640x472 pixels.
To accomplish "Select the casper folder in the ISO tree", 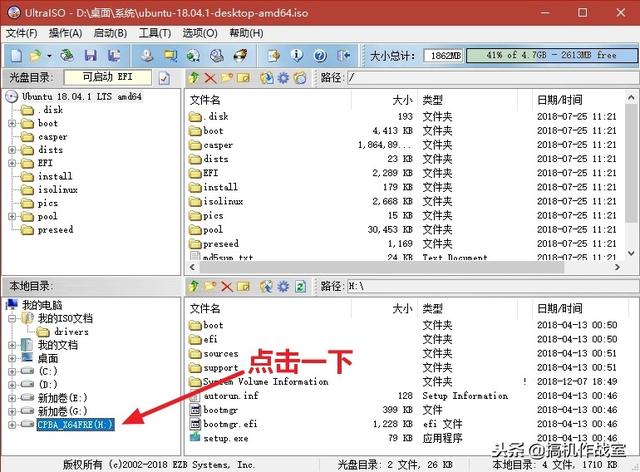I will coord(53,137).
